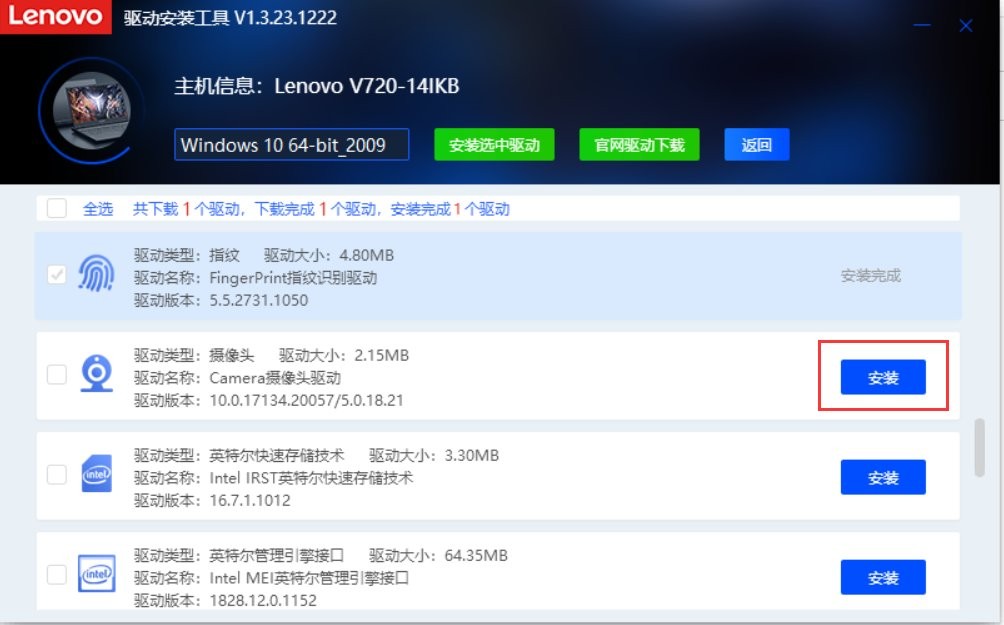Click the driver list scrollbar thumb
The width and height of the screenshot is (1004, 625).
pos(979,448)
